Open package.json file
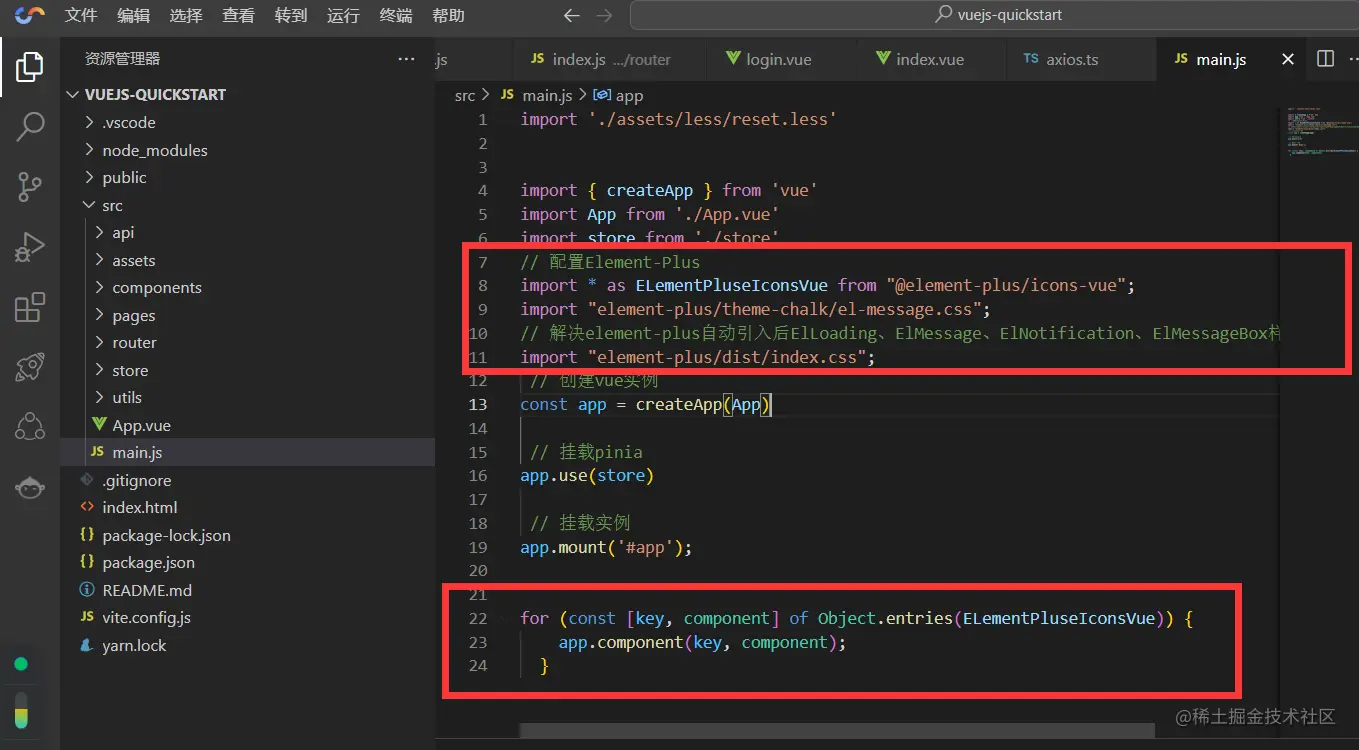The height and width of the screenshot is (750, 1359). tap(247, 562)
